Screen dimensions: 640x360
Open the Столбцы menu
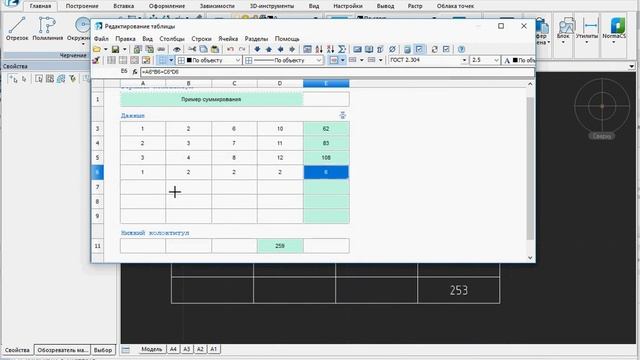[x=172, y=39]
